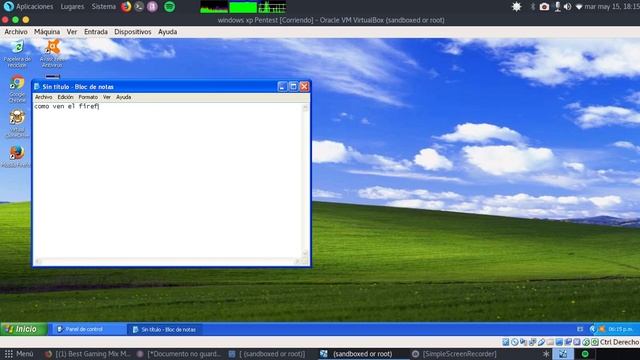Screen dimensions: 640x360
Task: Open Papelera de reciclaje on XP desktop
Action: tap(17, 54)
